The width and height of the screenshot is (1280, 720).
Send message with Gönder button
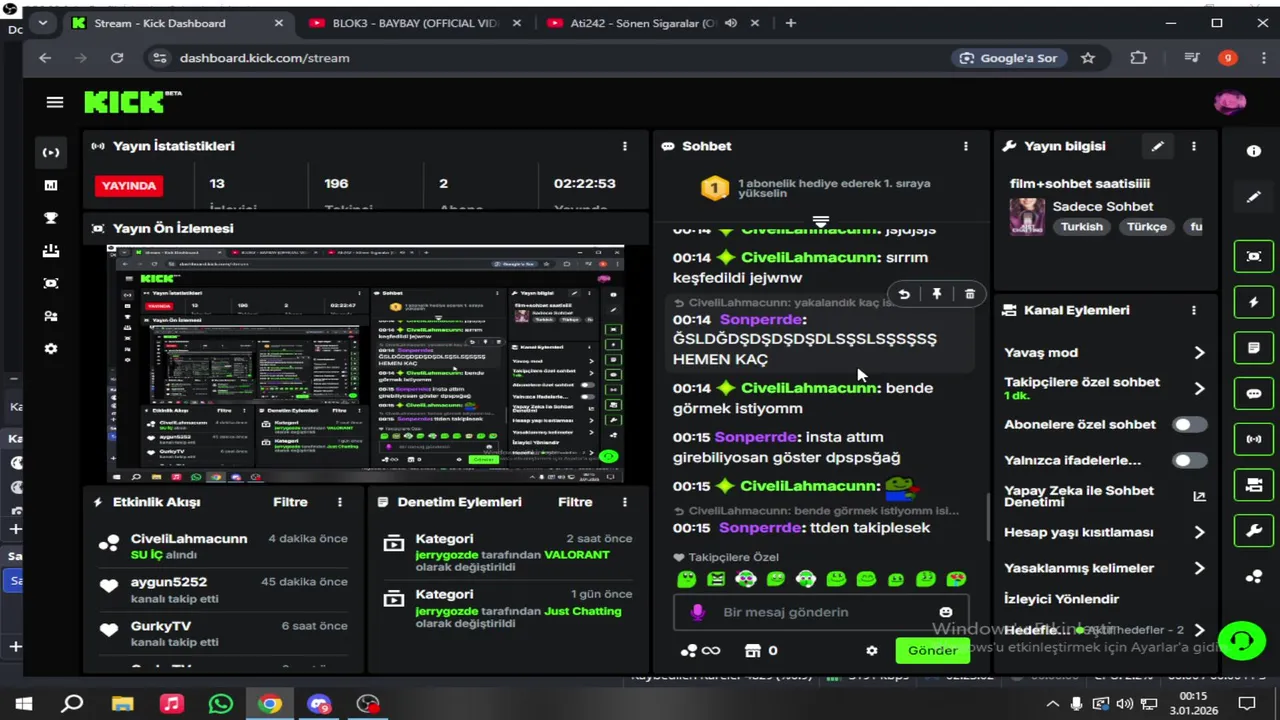tap(933, 650)
